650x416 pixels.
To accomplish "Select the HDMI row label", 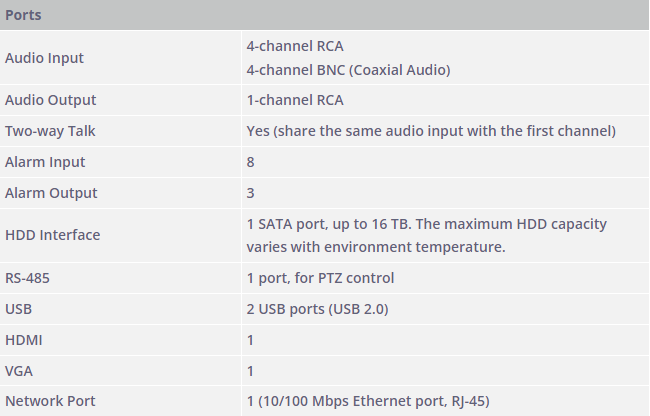I will [24, 340].
